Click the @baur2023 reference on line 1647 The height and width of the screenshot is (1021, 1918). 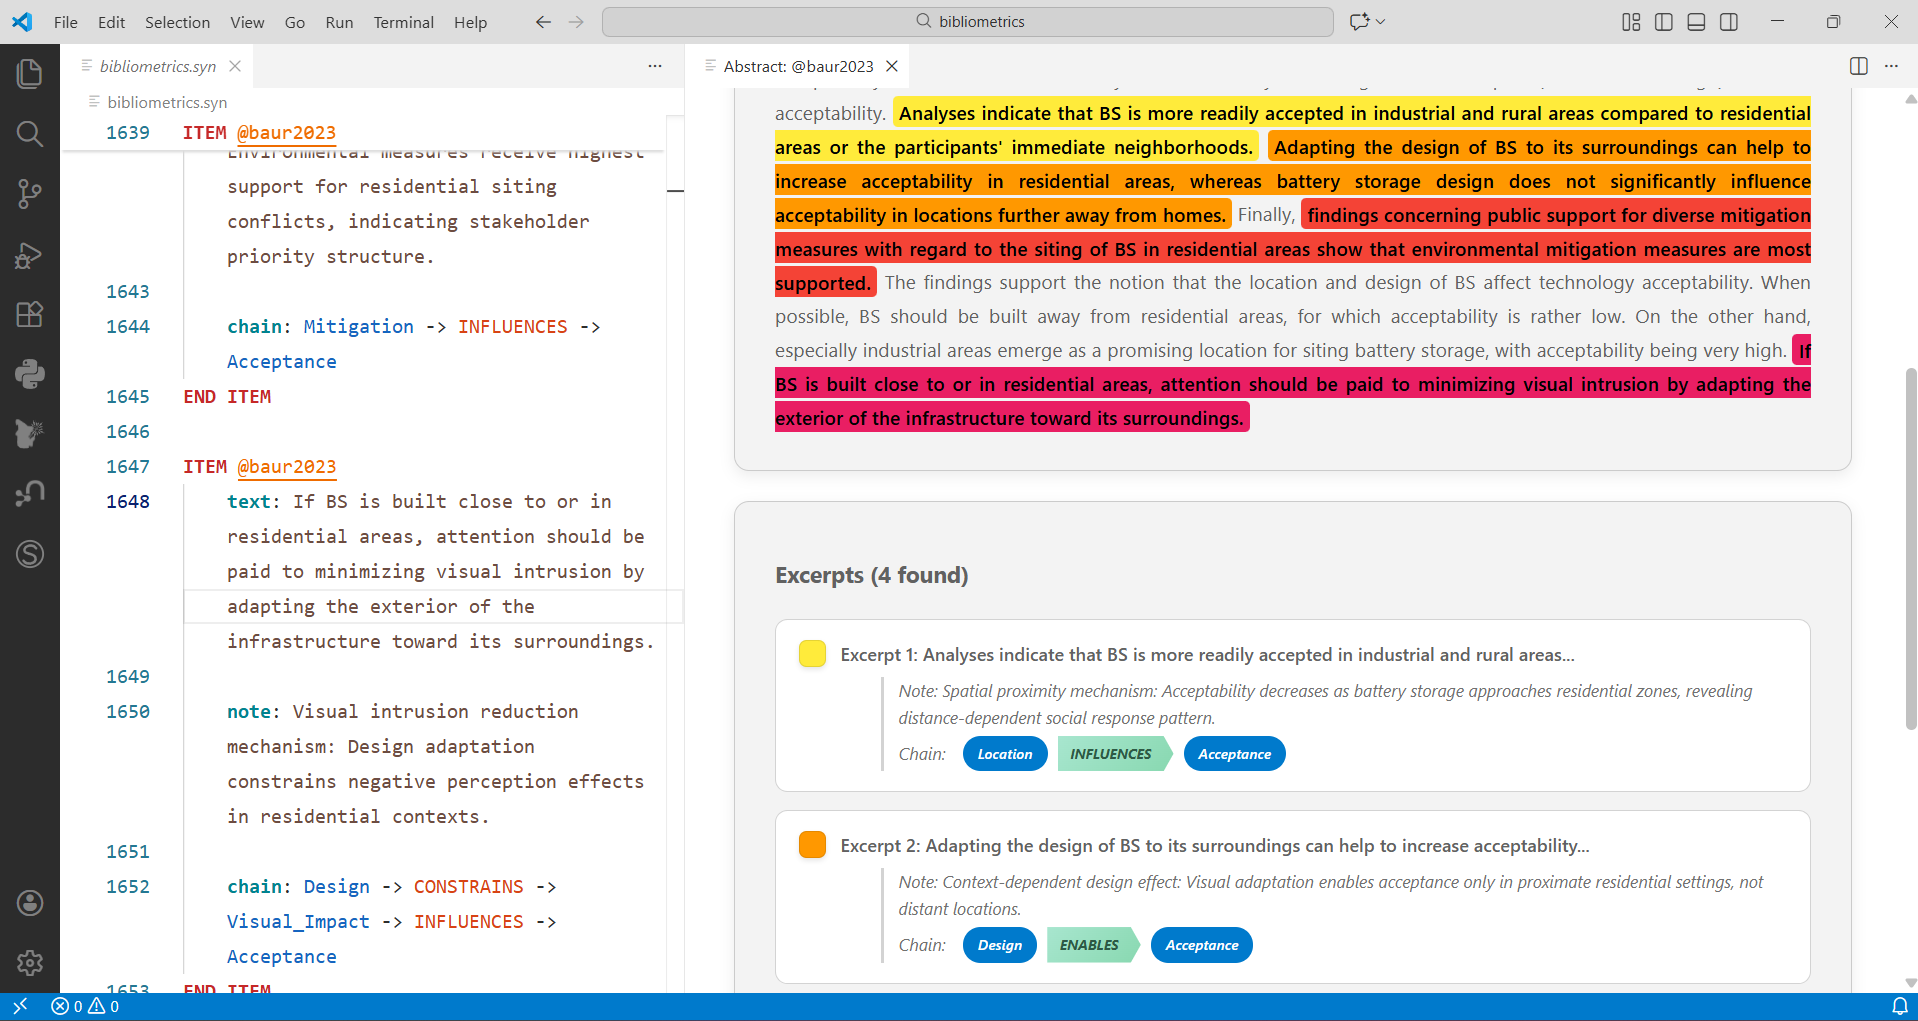286,467
